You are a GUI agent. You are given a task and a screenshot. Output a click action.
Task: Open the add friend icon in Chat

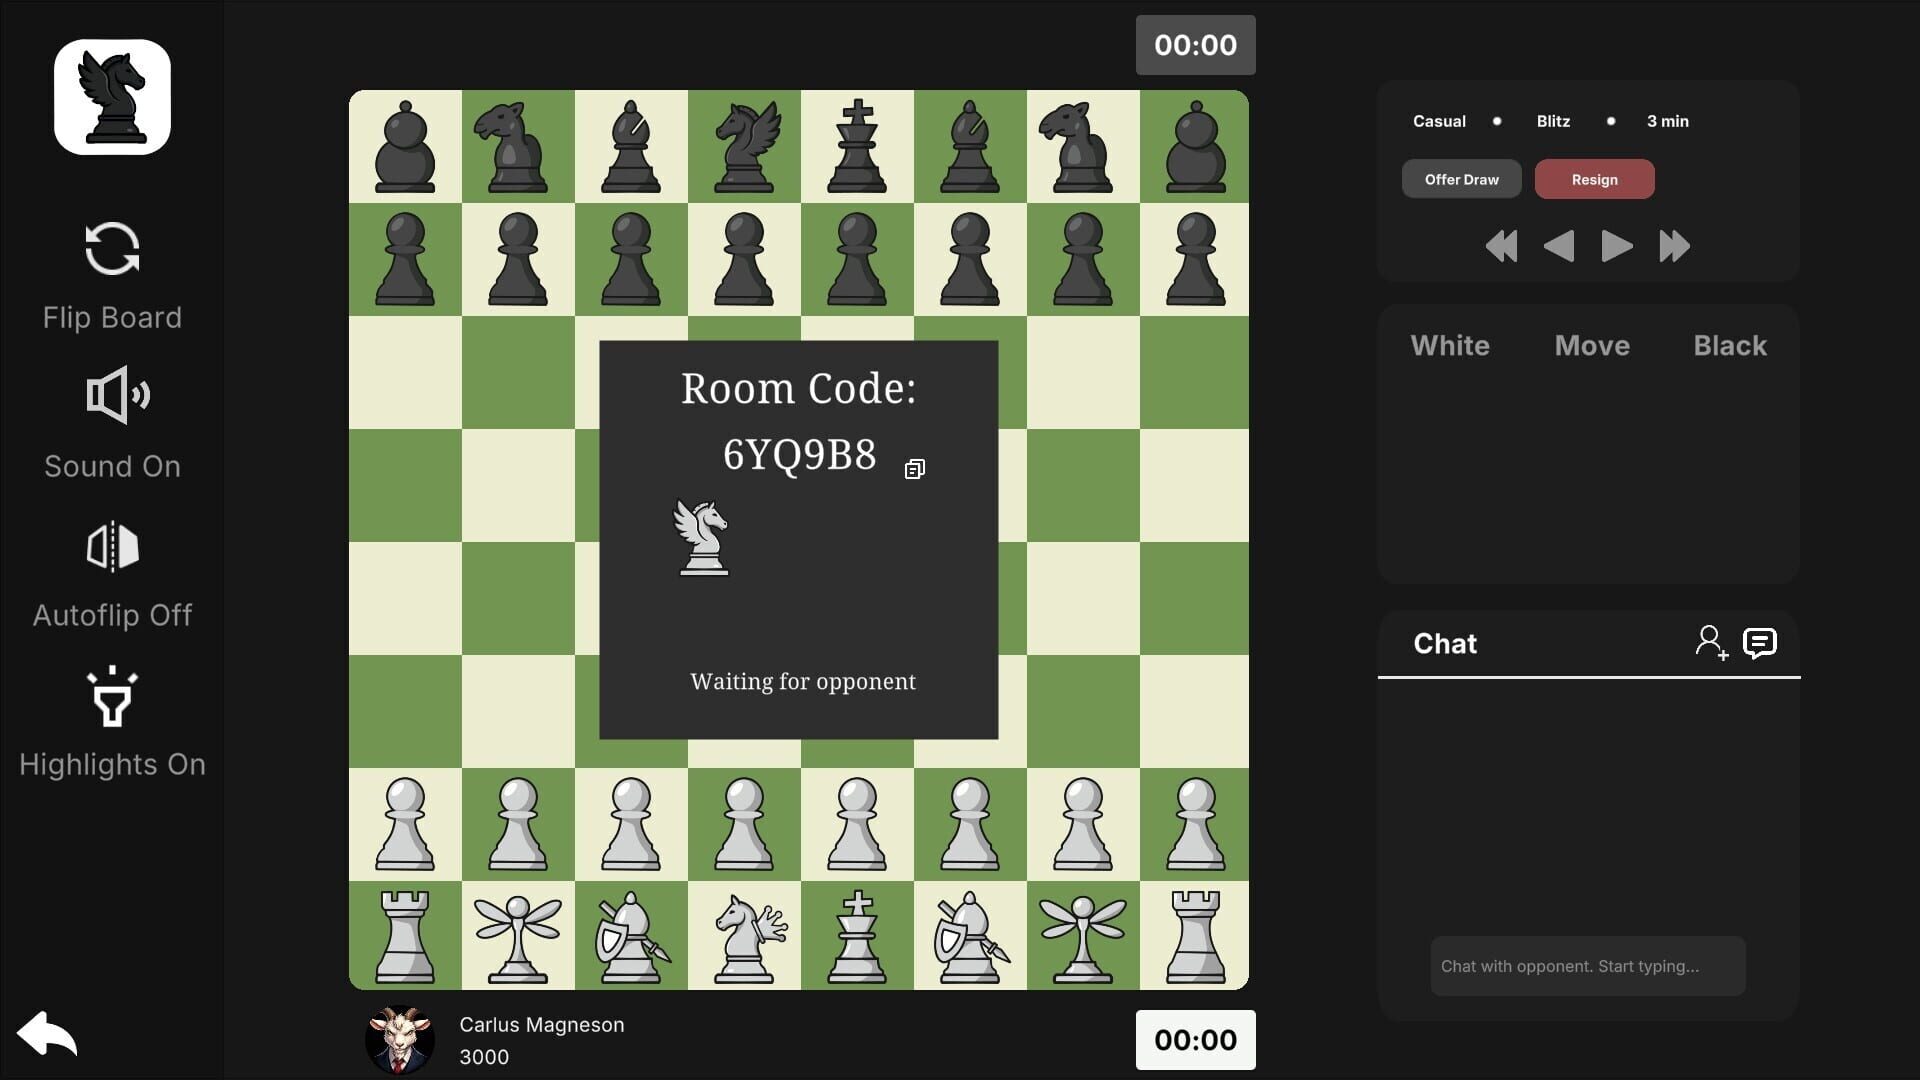pyautogui.click(x=1712, y=642)
